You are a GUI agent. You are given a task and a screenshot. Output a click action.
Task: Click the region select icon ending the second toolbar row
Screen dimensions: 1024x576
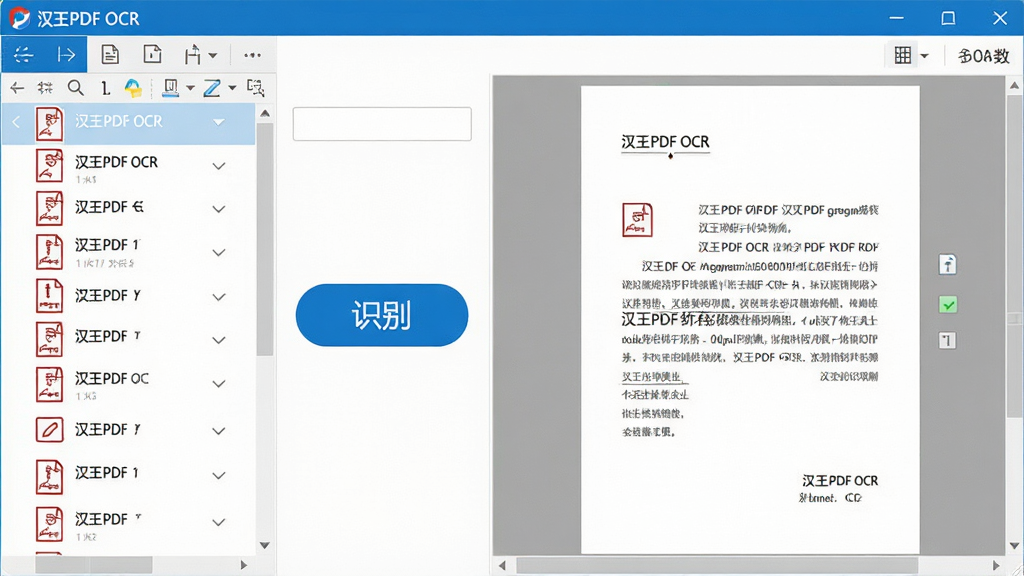pyautogui.click(x=255, y=88)
